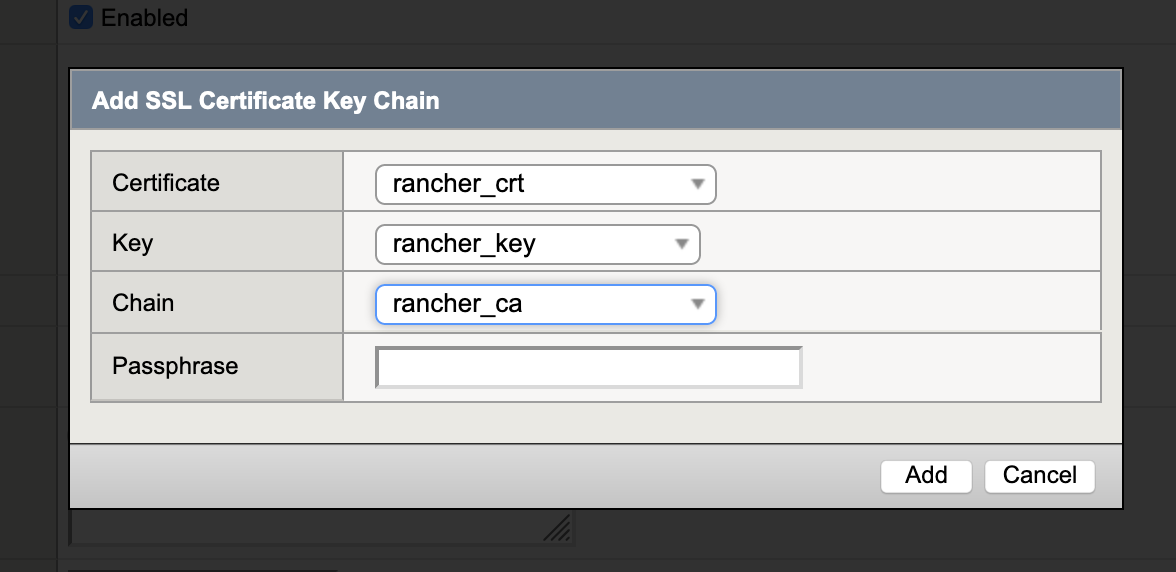Screen dimensions: 1176x572
Task: Click the arrow on the rancher_ca selector
Action: 698,304
